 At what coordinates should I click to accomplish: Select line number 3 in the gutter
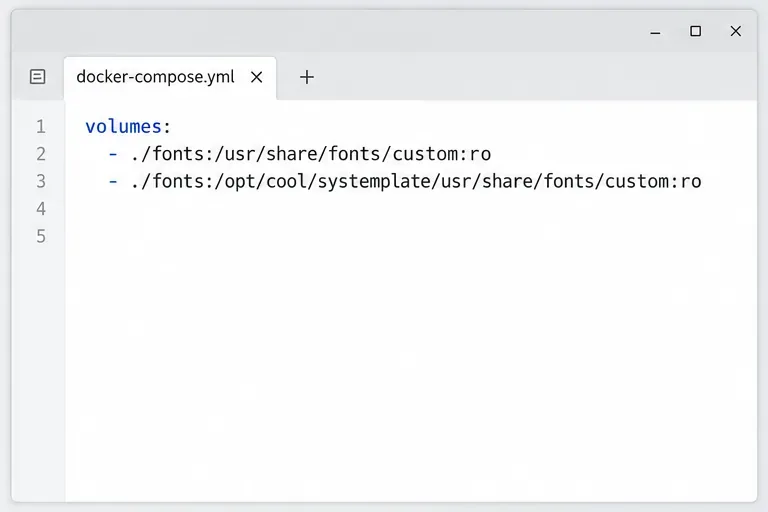[x=41, y=182]
